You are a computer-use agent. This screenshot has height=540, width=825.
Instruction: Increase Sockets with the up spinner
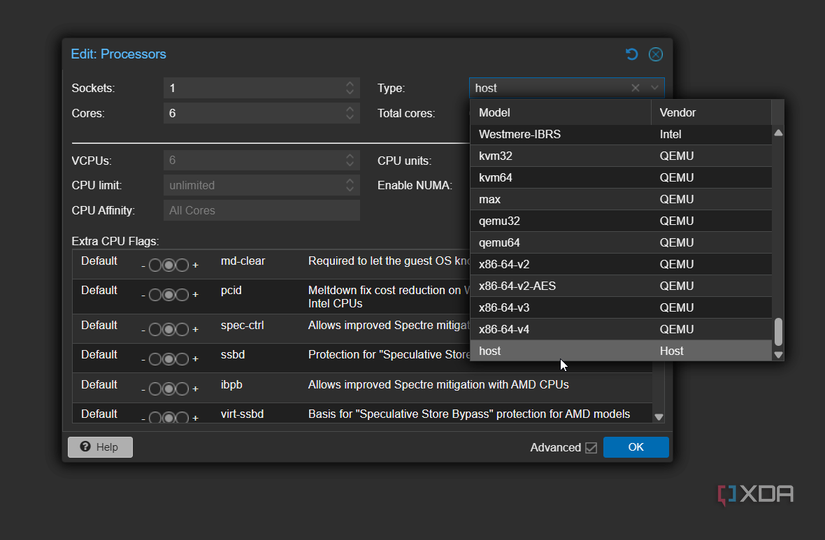tap(350, 83)
